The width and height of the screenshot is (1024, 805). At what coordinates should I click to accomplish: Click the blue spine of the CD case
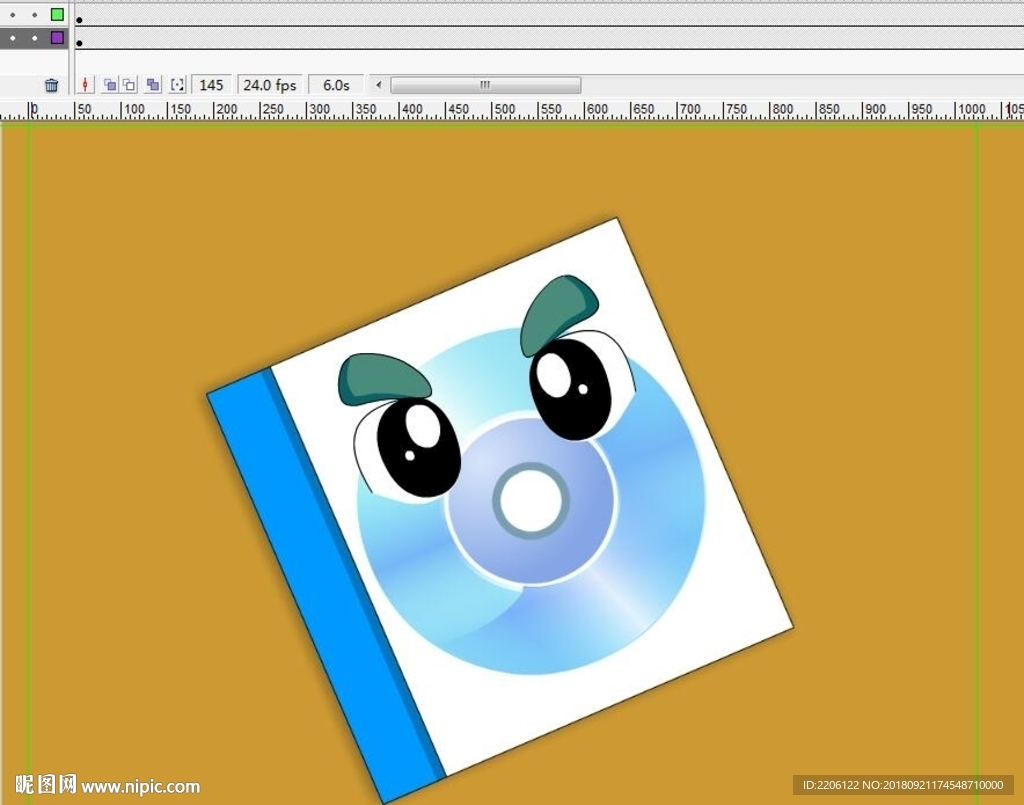point(325,584)
